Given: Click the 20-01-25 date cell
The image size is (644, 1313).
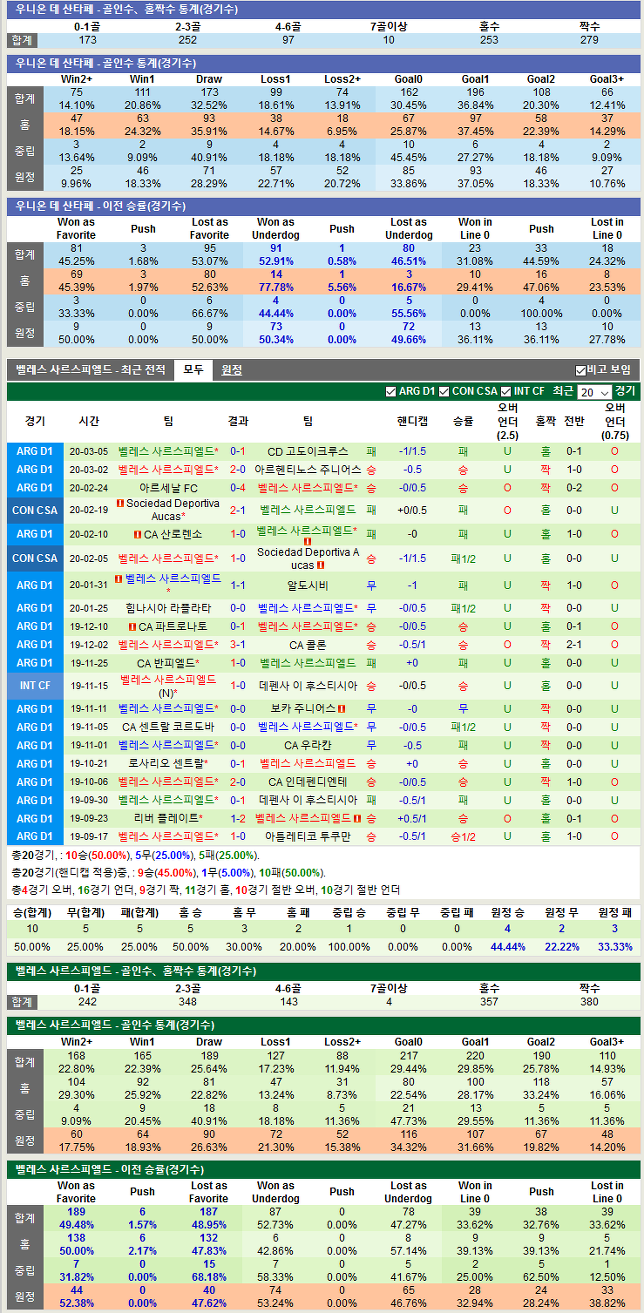Looking at the screenshot, I should pyautogui.click(x=88, y=608).
